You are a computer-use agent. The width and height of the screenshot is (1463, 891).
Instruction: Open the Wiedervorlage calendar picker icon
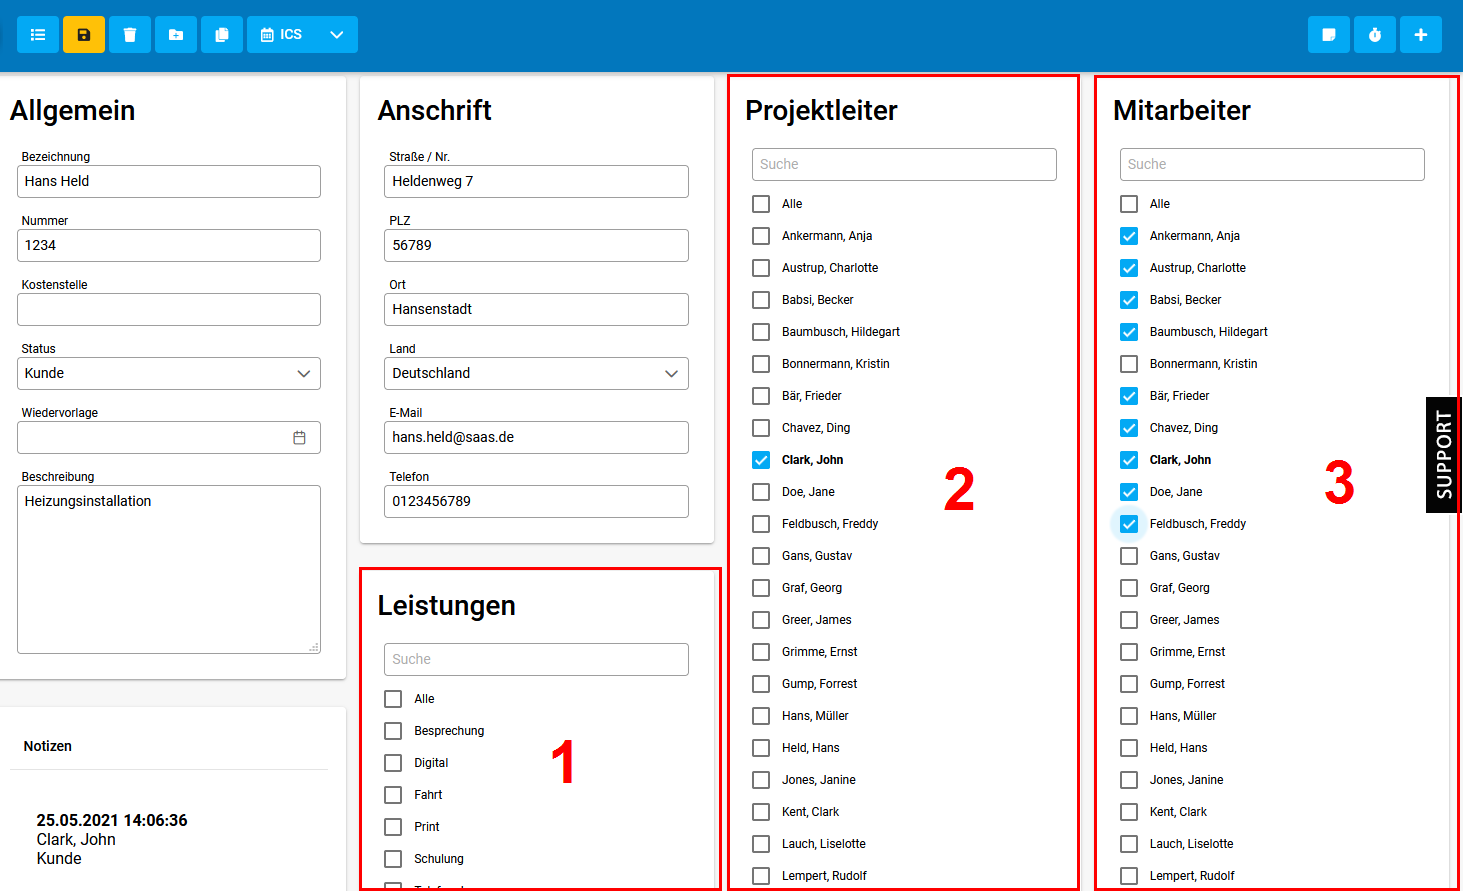(x=299, y=437)
